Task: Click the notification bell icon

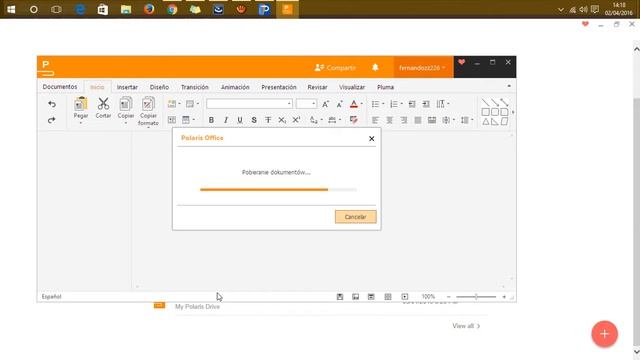Action: (375, 67)
